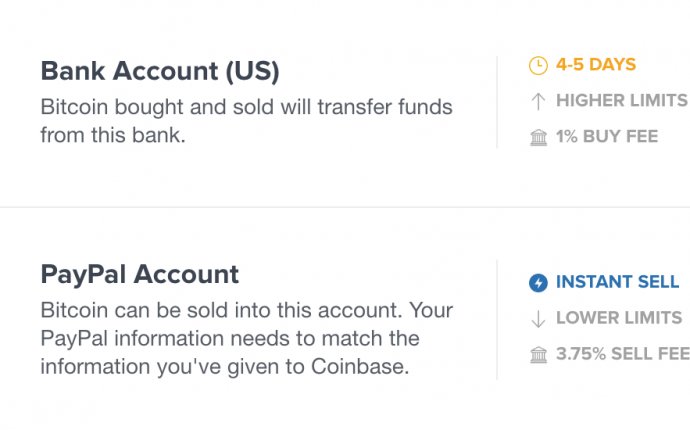
Task: Click the 4-5 DAYS label
Action: coord(596,65)
